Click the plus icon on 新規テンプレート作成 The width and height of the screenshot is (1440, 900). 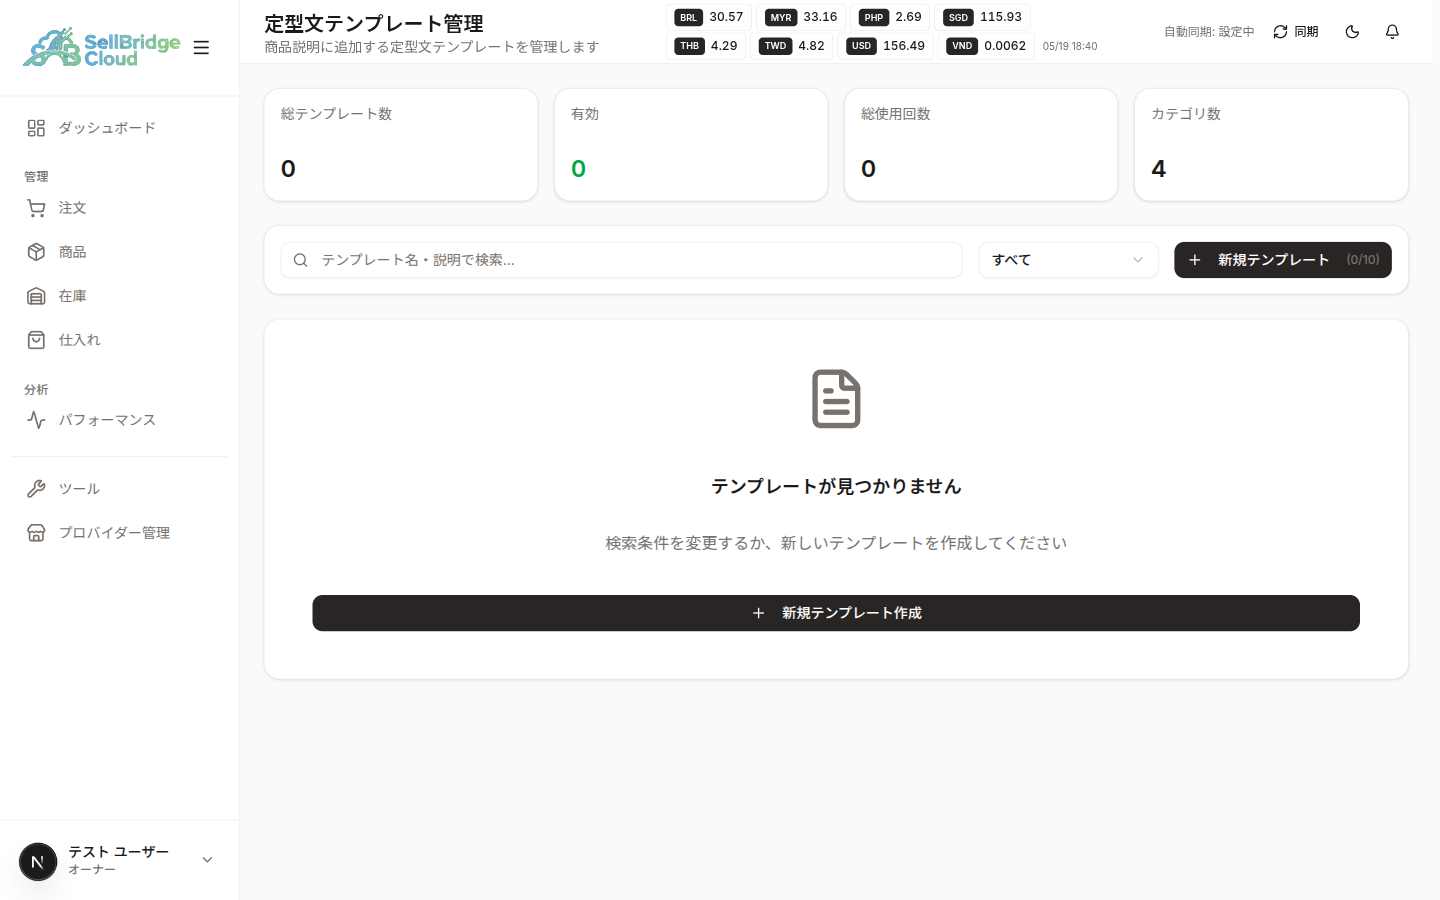point(758,613)
